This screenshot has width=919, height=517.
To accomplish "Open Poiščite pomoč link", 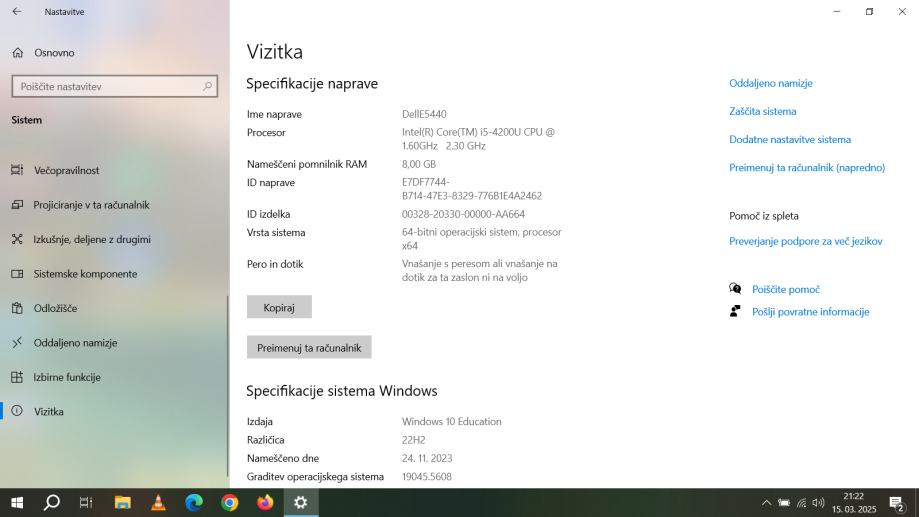I will click(786, 289).
